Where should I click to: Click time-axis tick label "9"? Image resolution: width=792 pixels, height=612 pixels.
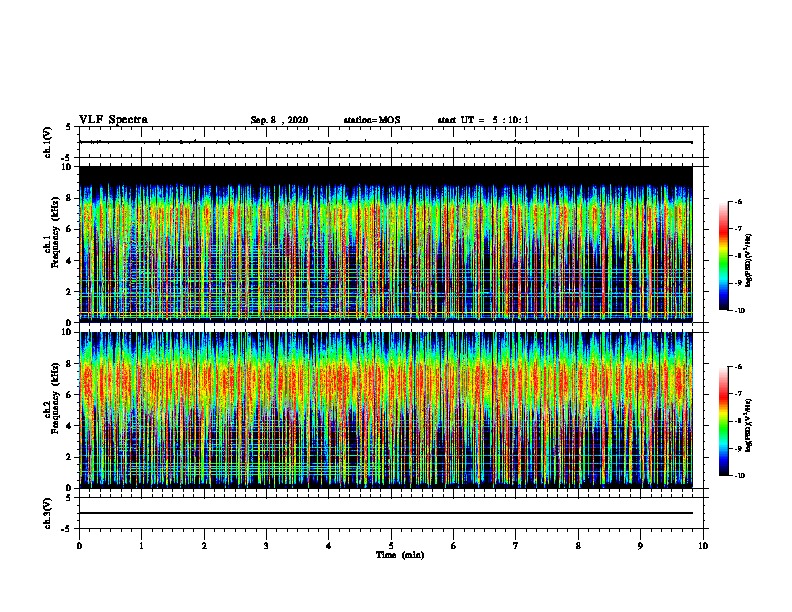[x=640, y=545]
